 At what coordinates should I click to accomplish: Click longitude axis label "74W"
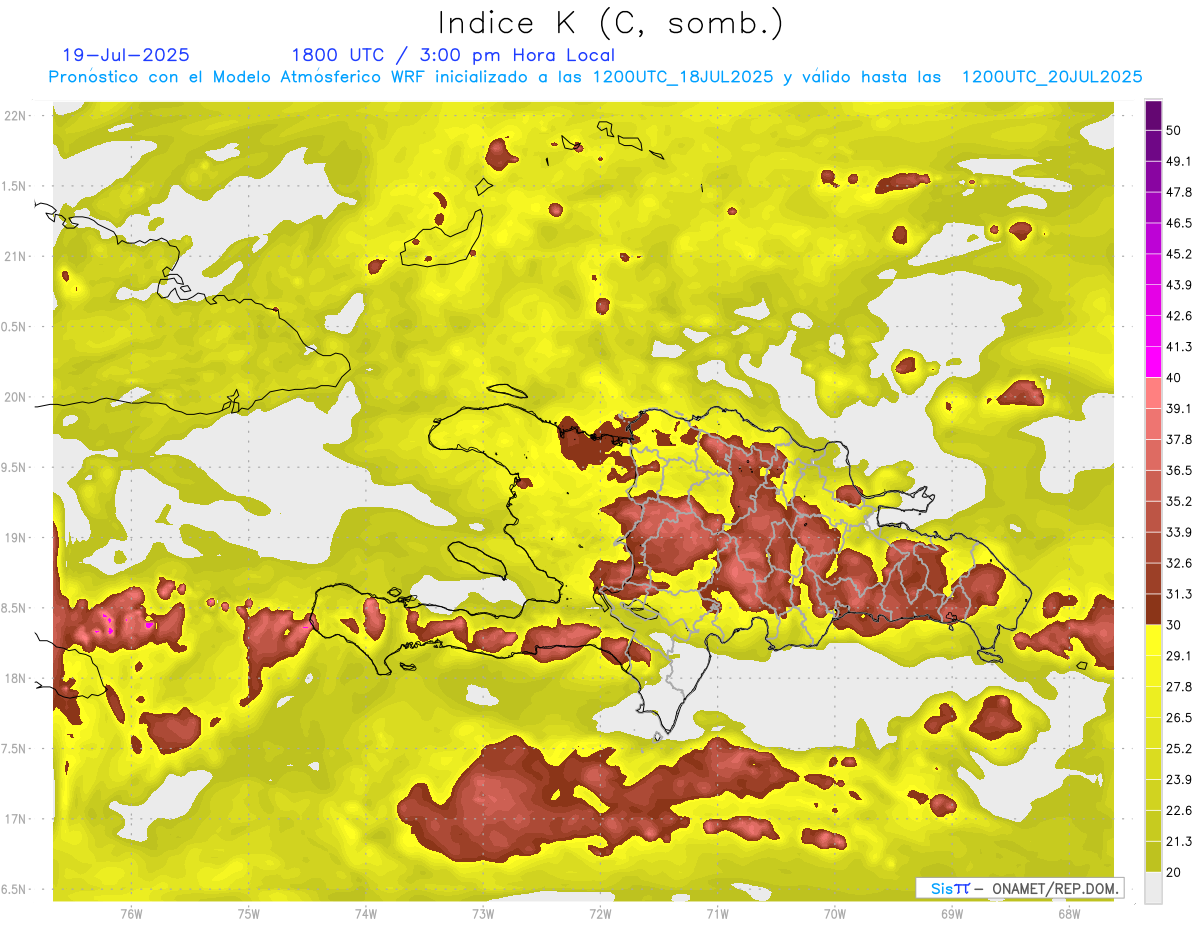(x=366, y=914)
